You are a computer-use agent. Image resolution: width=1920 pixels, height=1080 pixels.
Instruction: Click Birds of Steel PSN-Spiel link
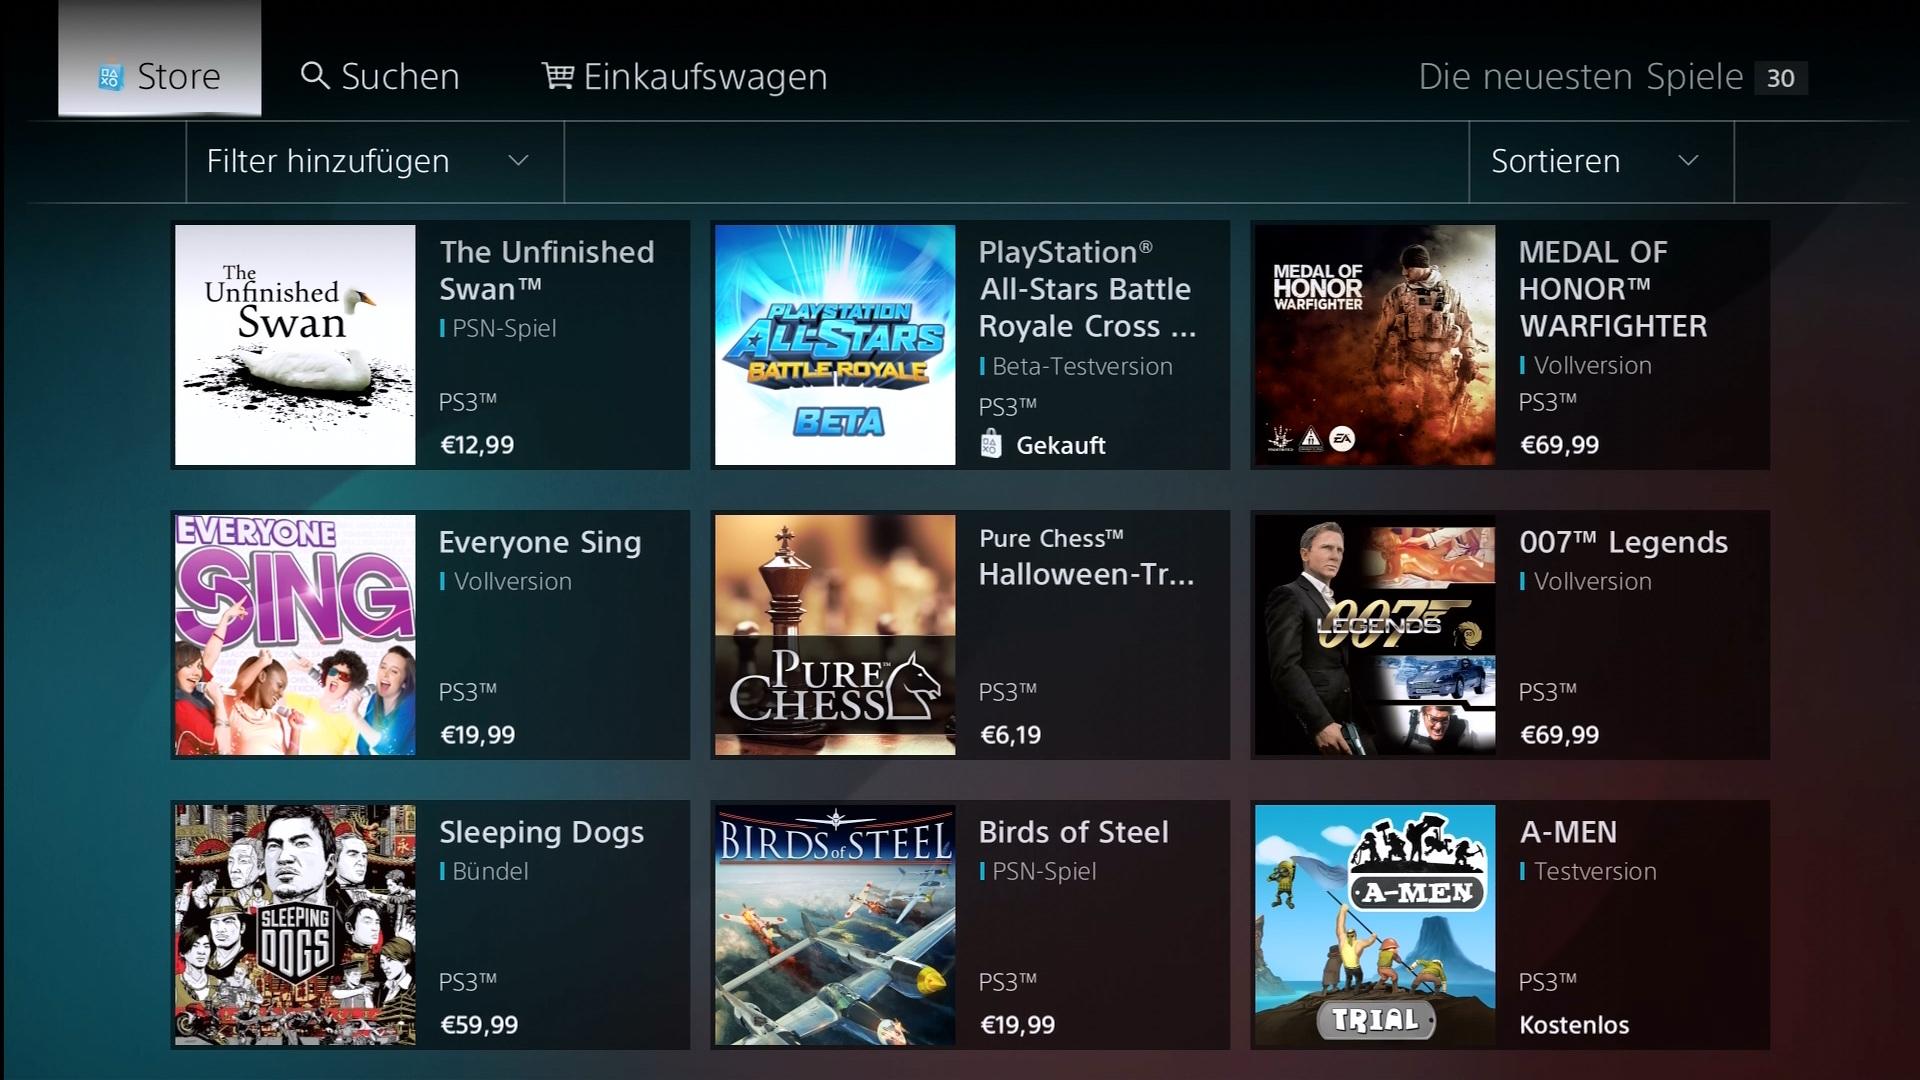tap(969, 923)
